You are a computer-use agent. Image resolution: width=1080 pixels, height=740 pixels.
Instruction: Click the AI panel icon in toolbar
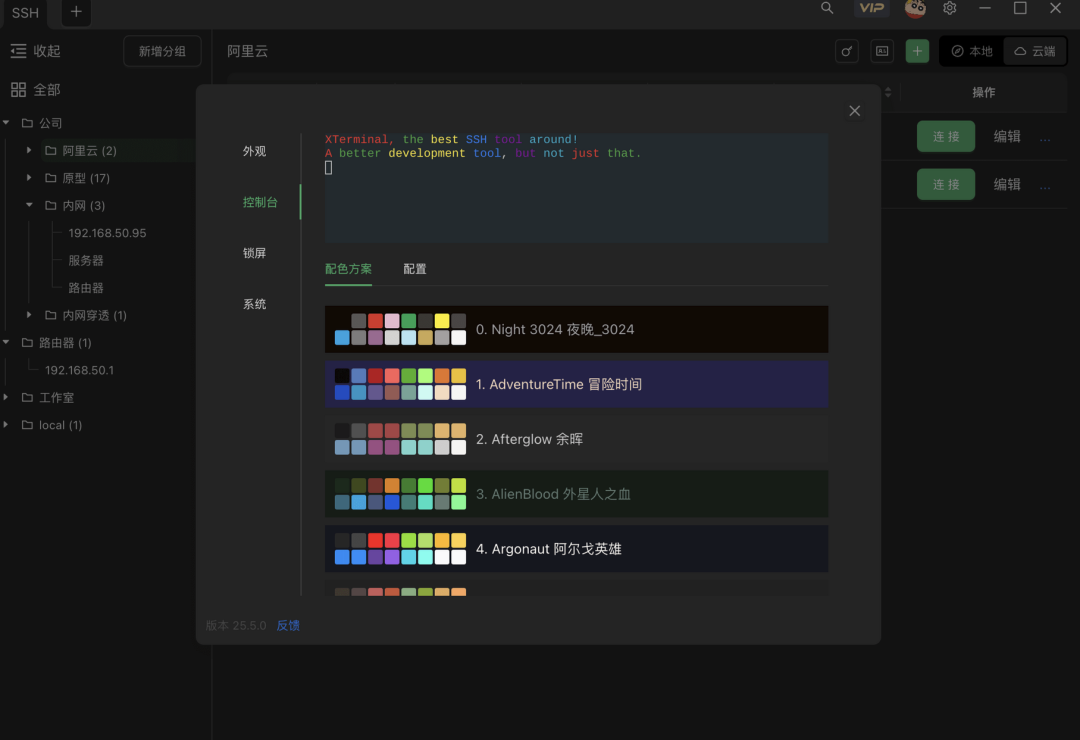pos(882,51)
